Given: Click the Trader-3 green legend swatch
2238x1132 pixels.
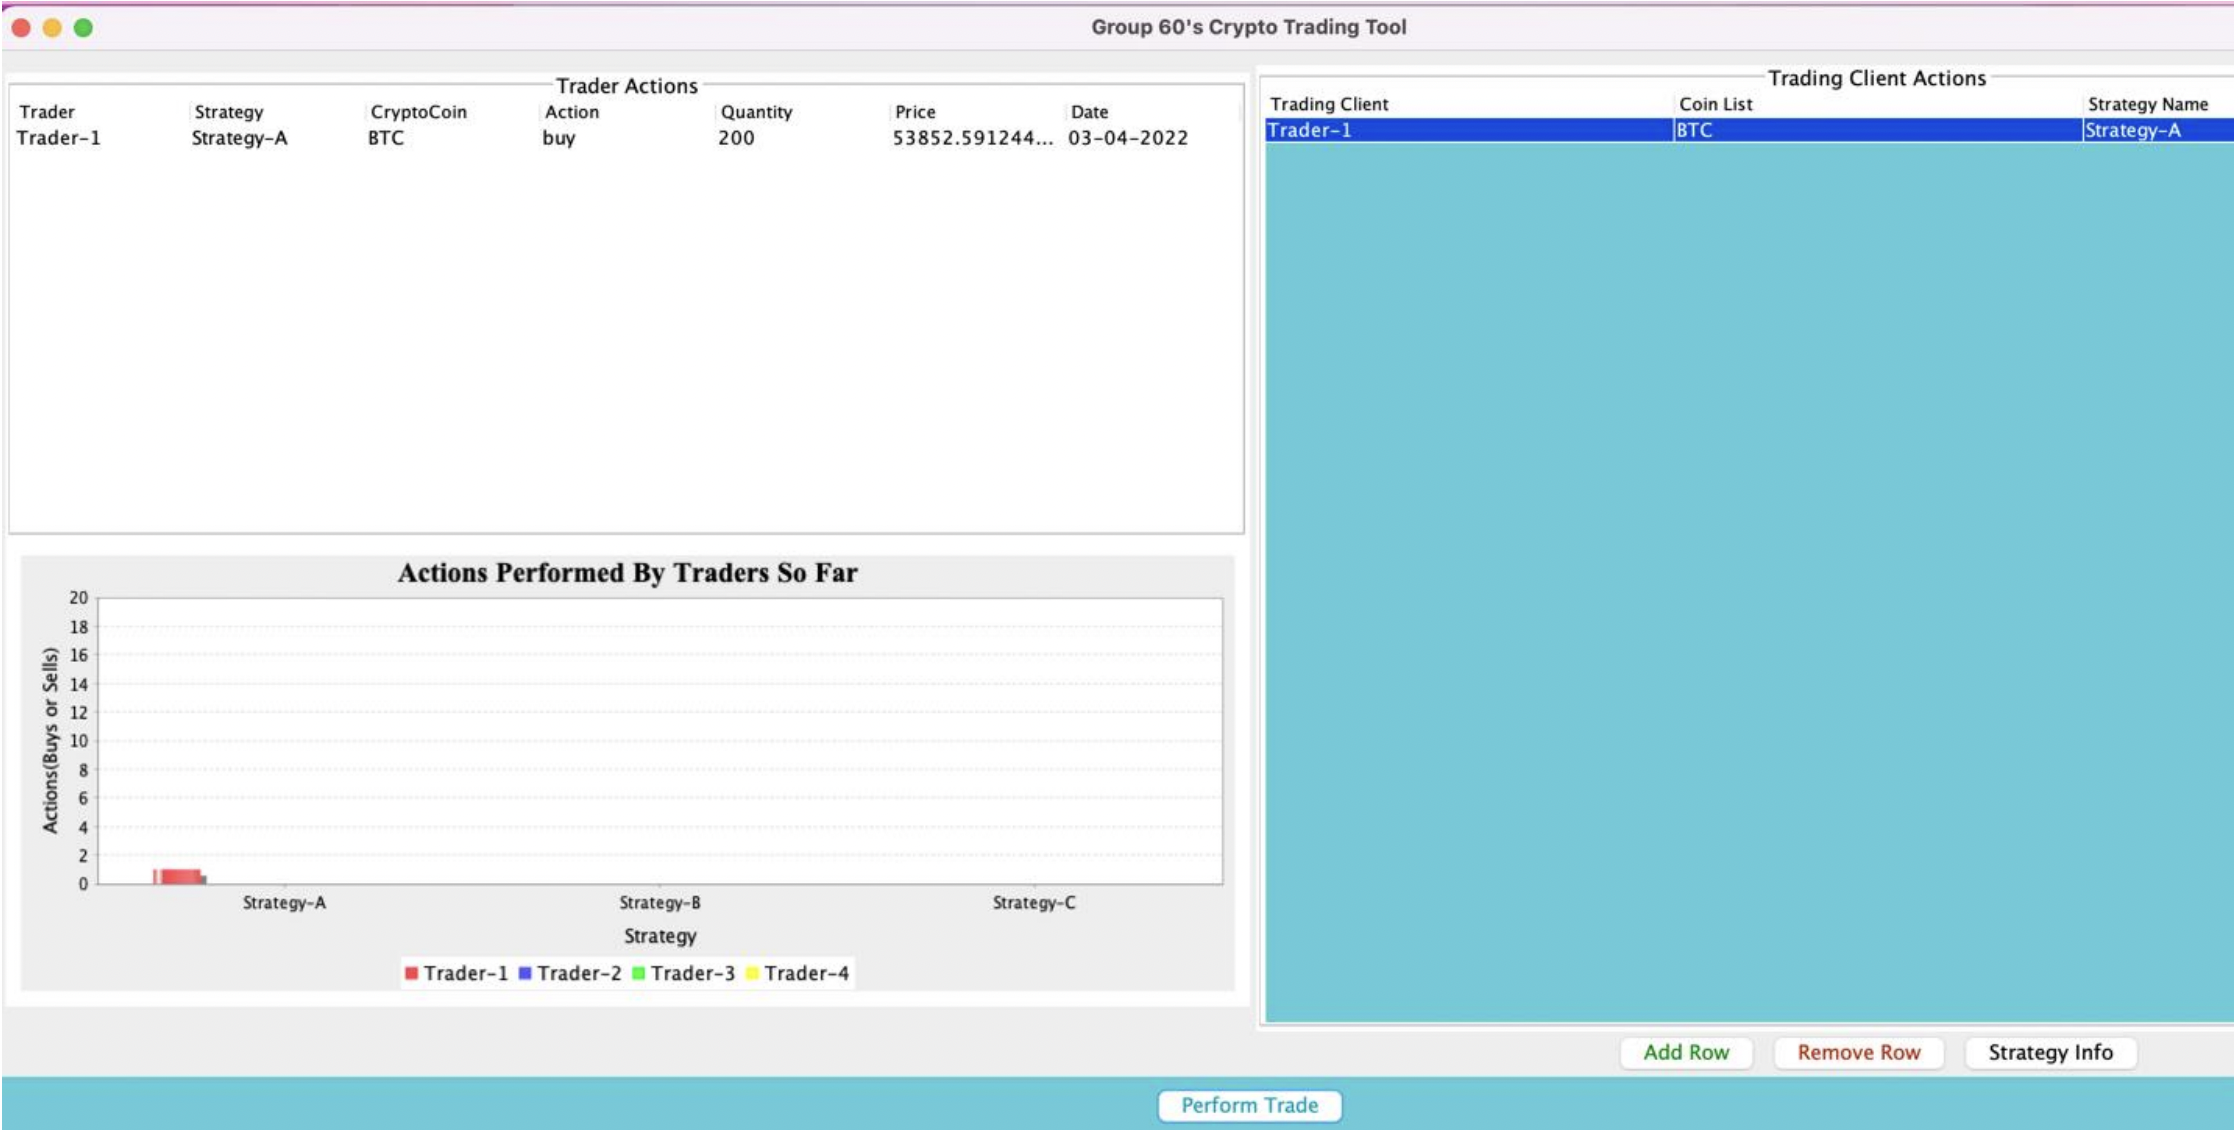Looking at the screenshot, I should coord(638,973).
